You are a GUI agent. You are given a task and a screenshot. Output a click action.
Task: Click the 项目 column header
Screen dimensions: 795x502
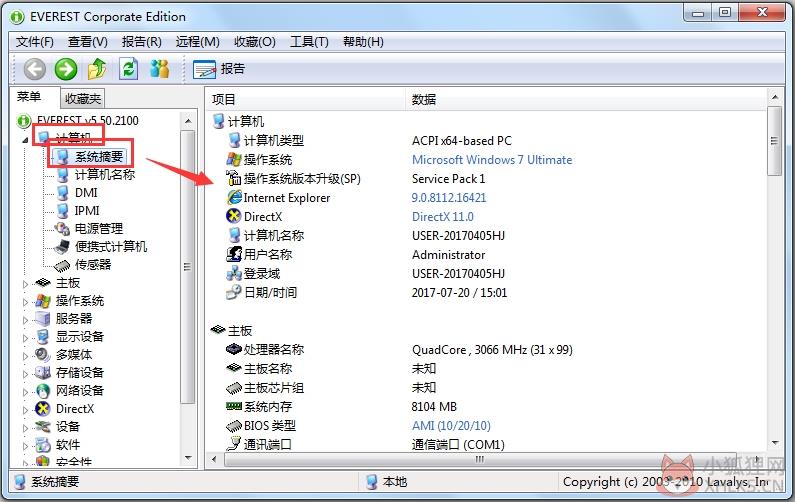[306, 99]
